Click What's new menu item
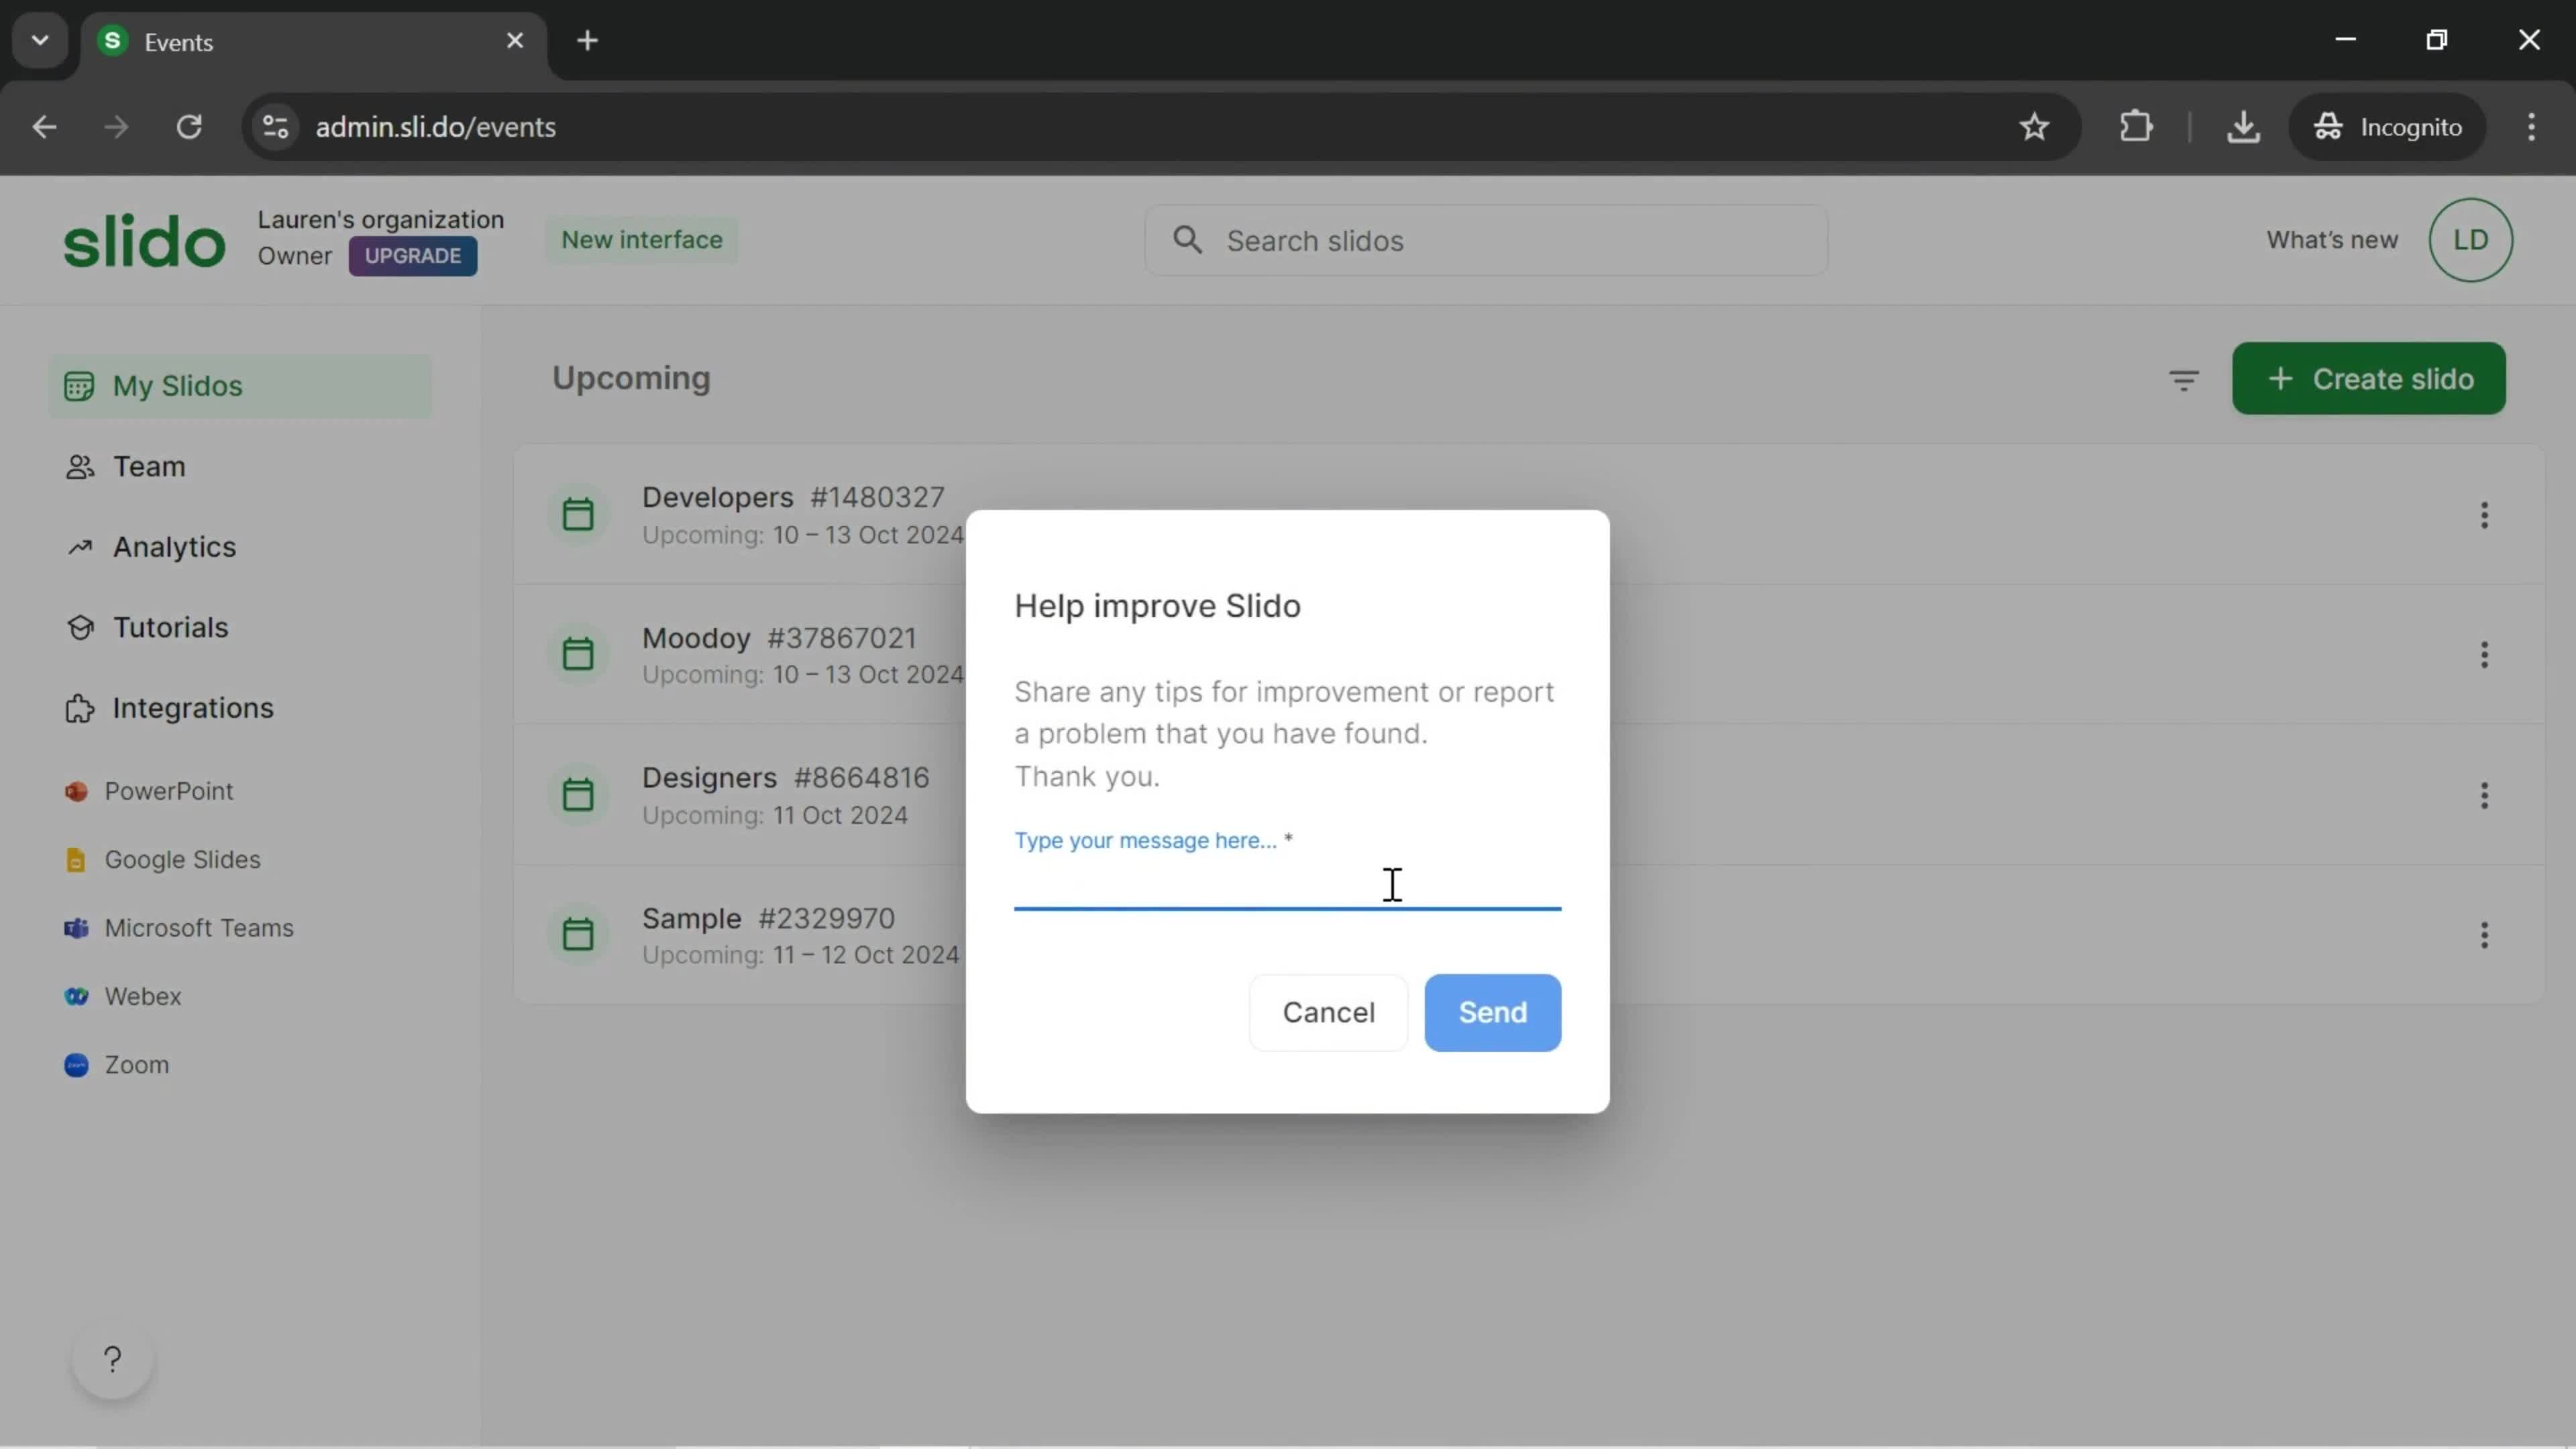 tap(2332, 239)
